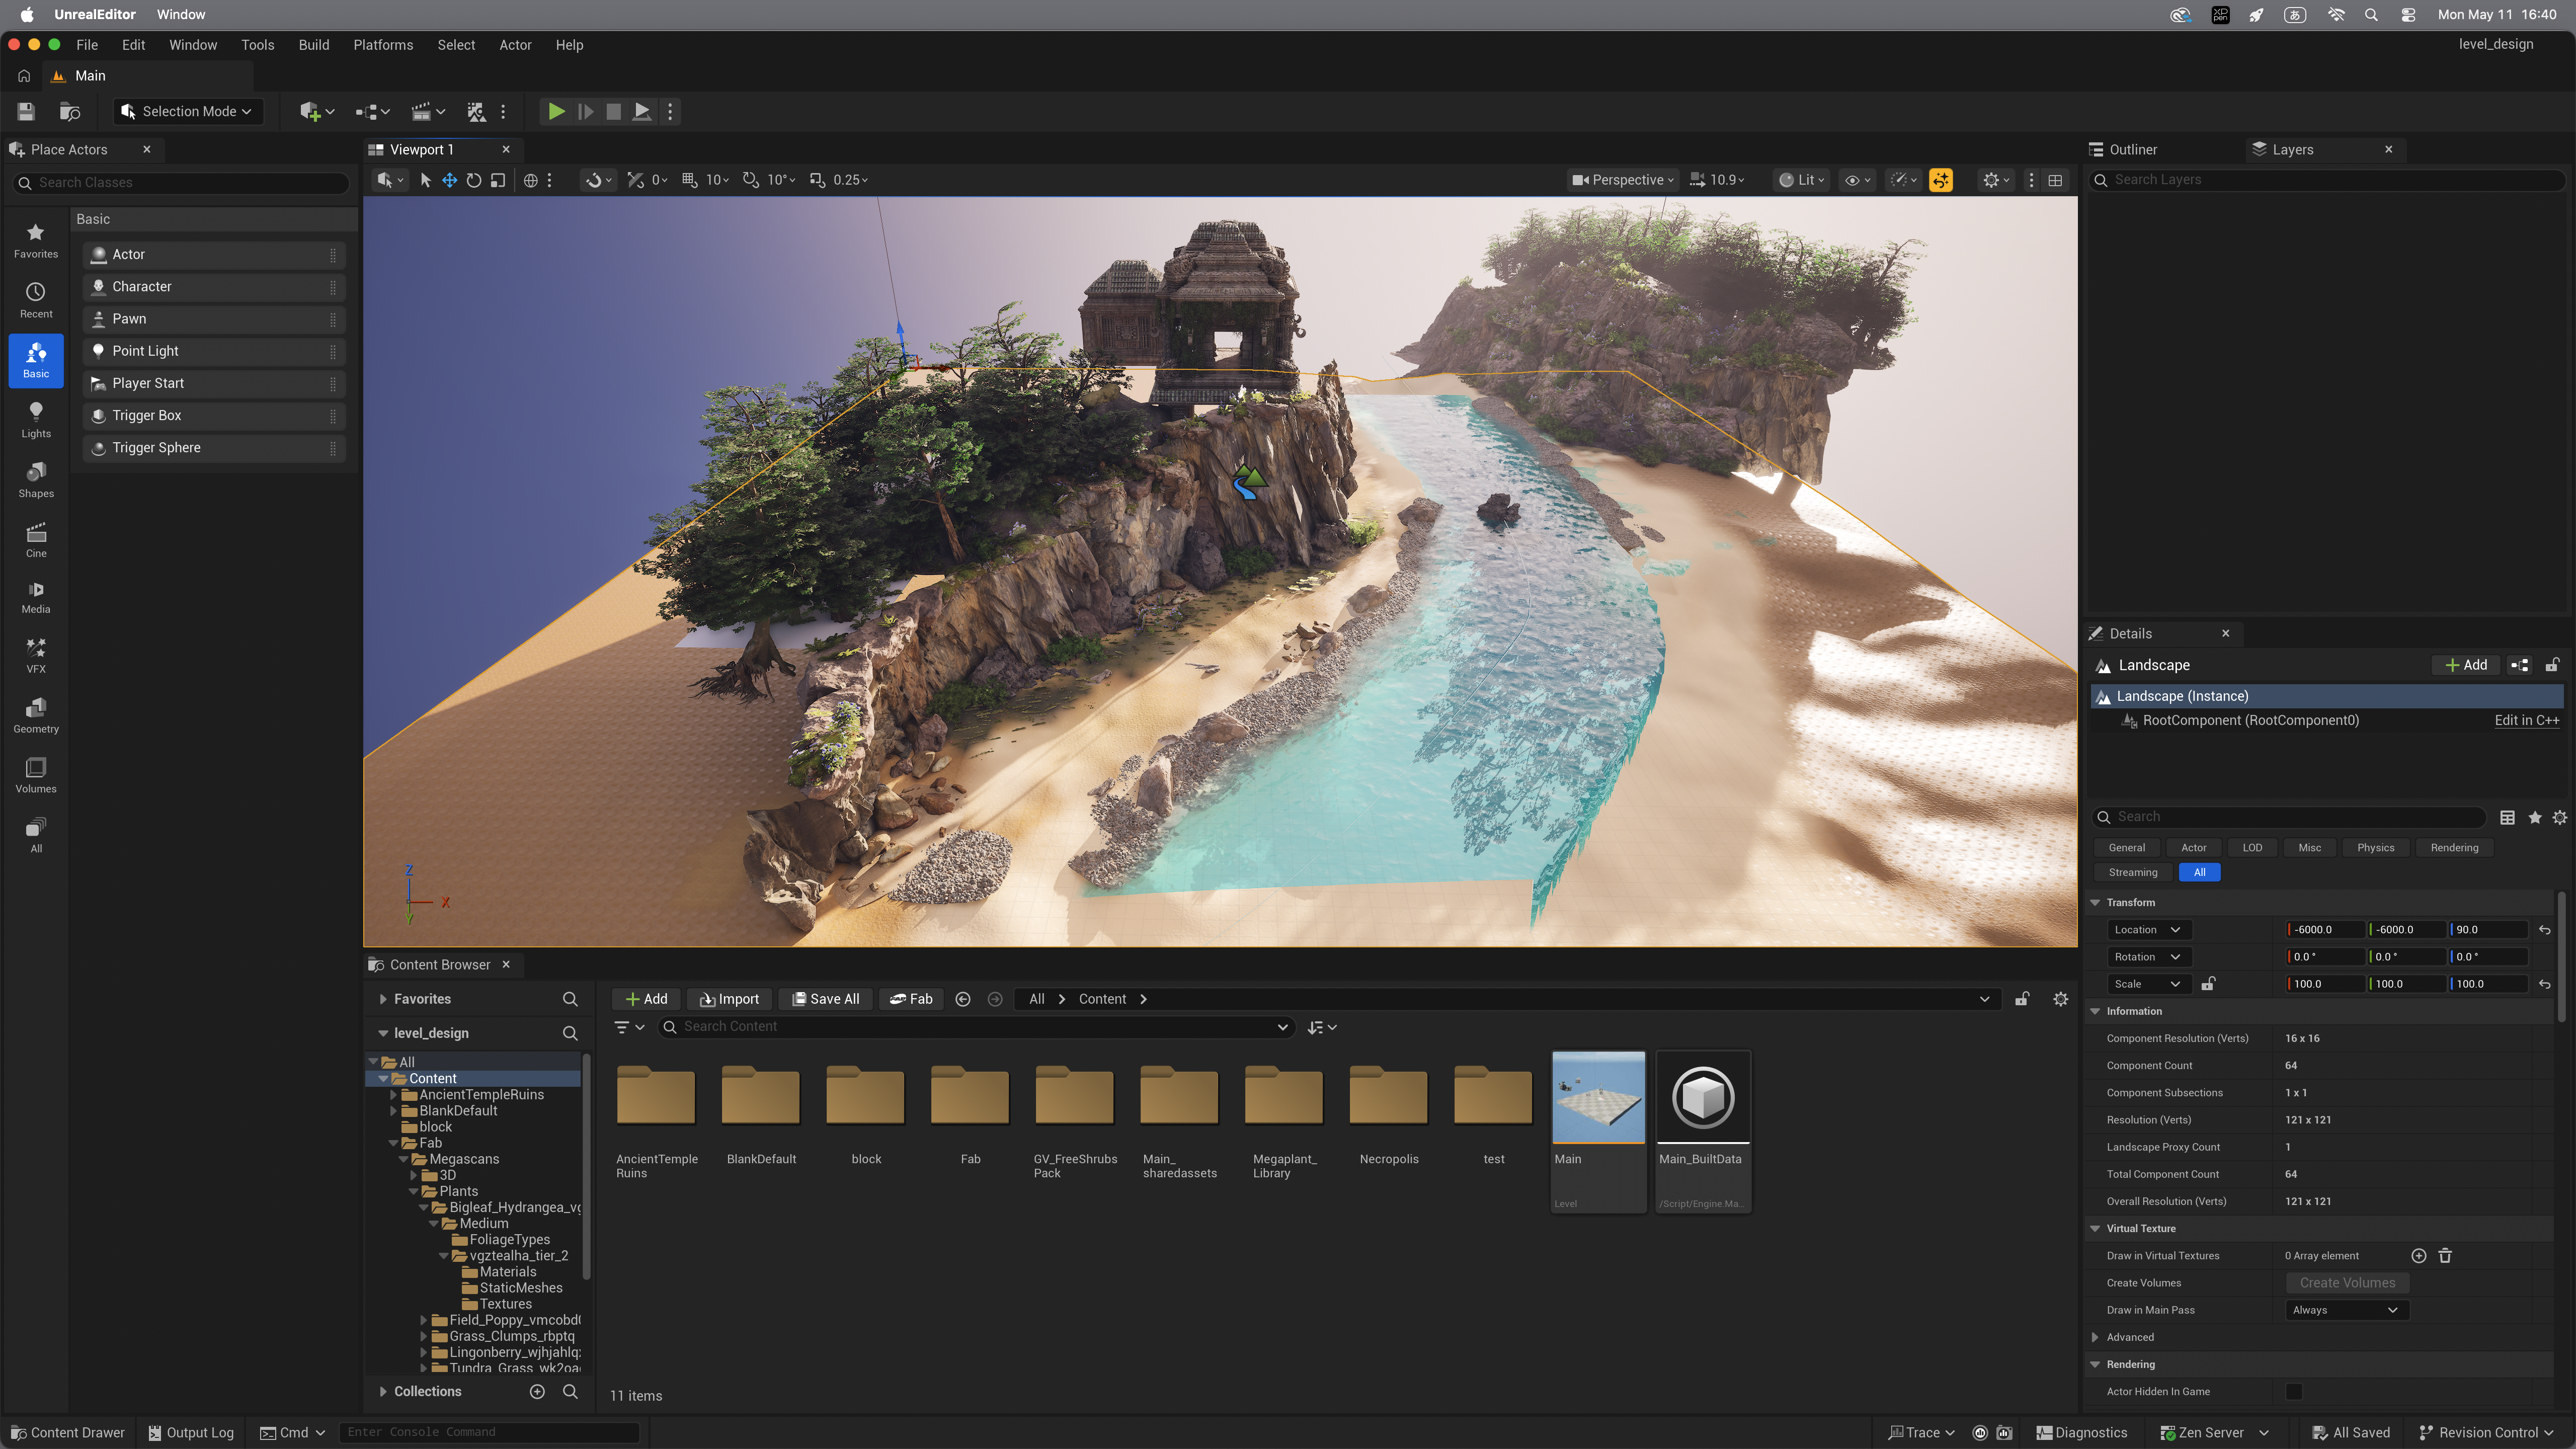Screen dimensions: 2576x1449
Task: Click the Eject/possess play toolbar icon
Action: click(x=642, y=111)
